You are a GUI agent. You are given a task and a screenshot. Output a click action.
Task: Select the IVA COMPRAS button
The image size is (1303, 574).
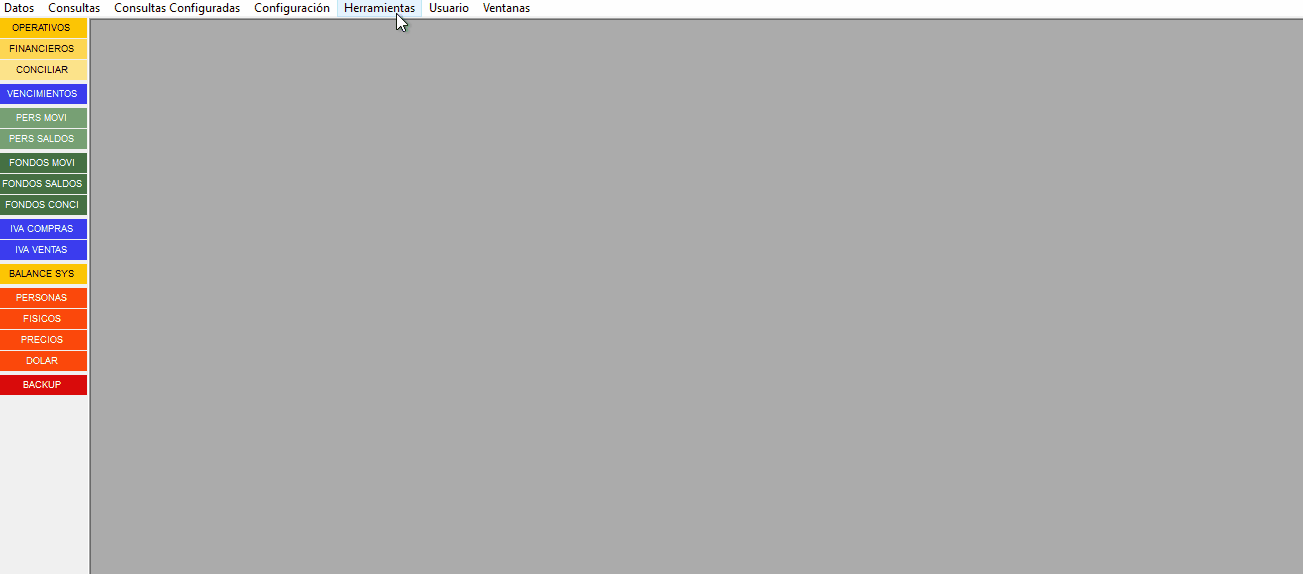pyautogui.click(x=43, y=229)
